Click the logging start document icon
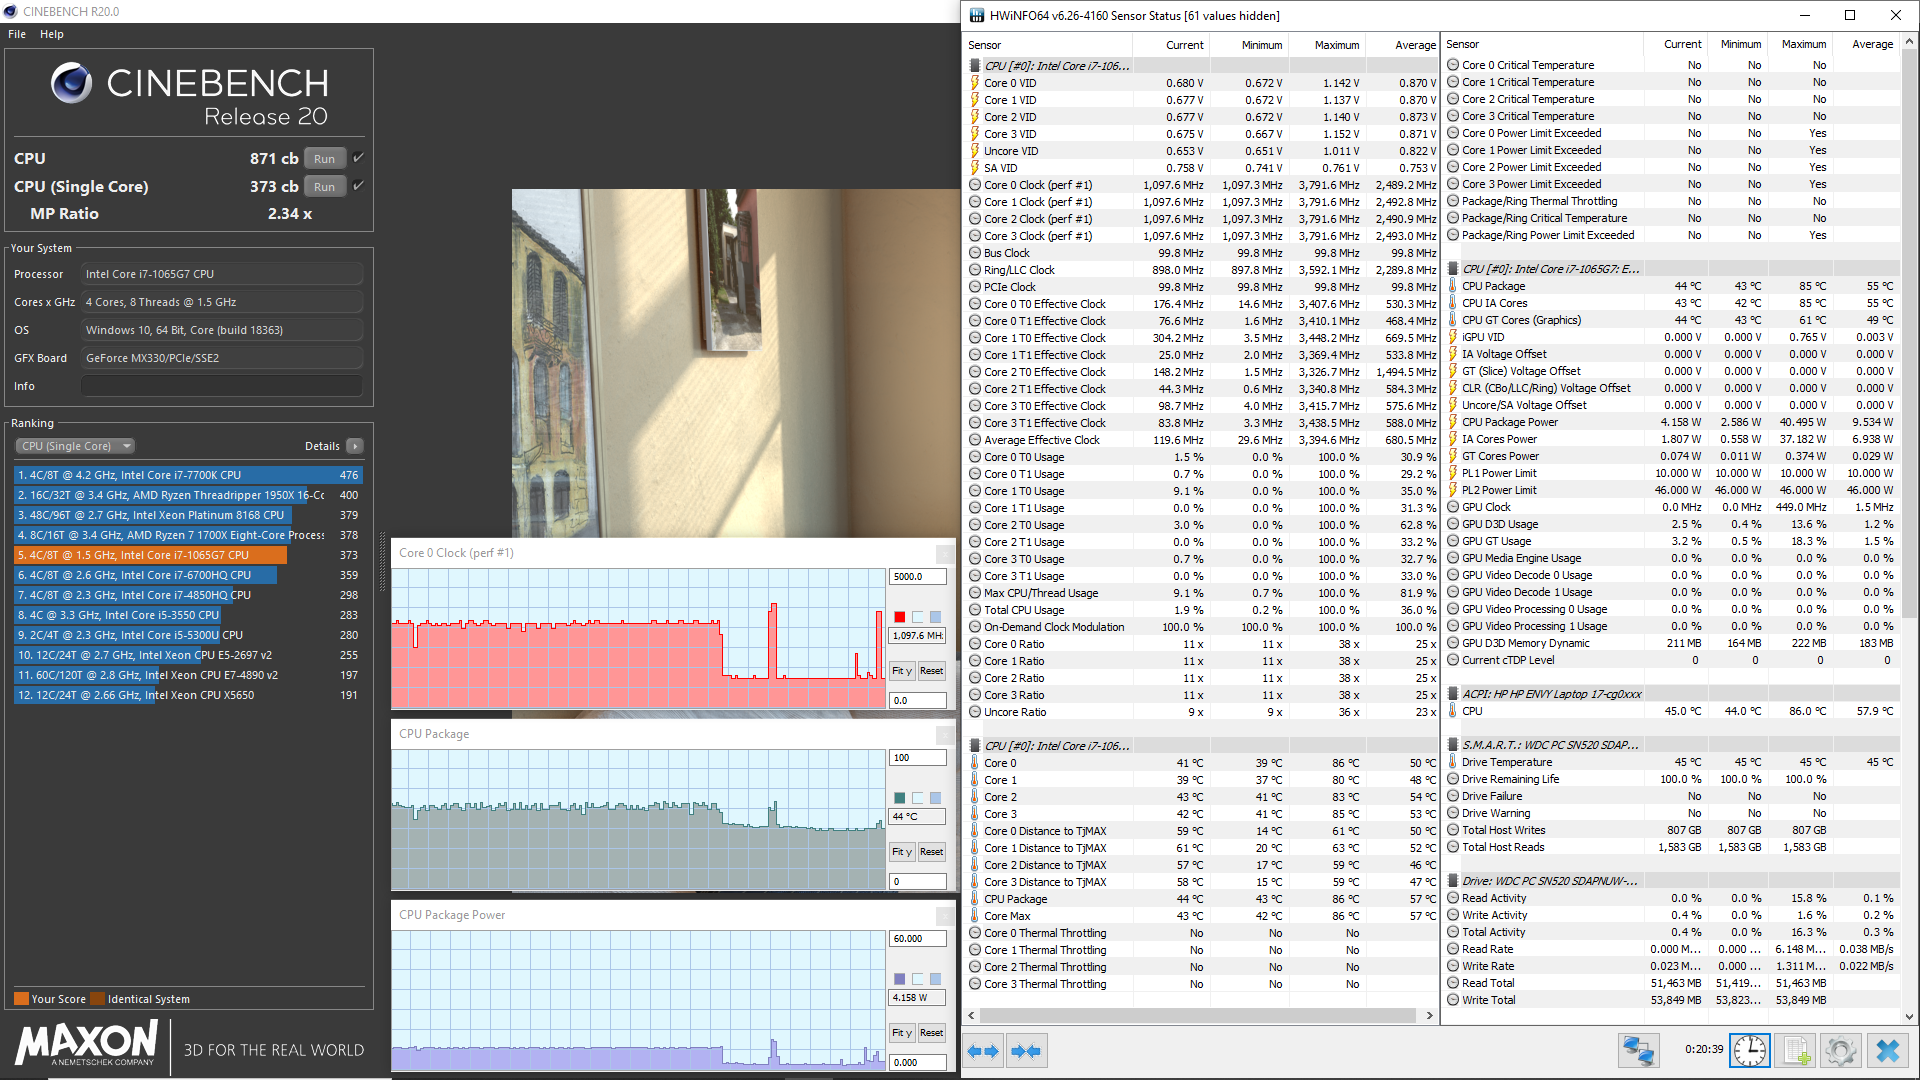This screenshot has height=1080, width=1920. pos(1796,1051)
